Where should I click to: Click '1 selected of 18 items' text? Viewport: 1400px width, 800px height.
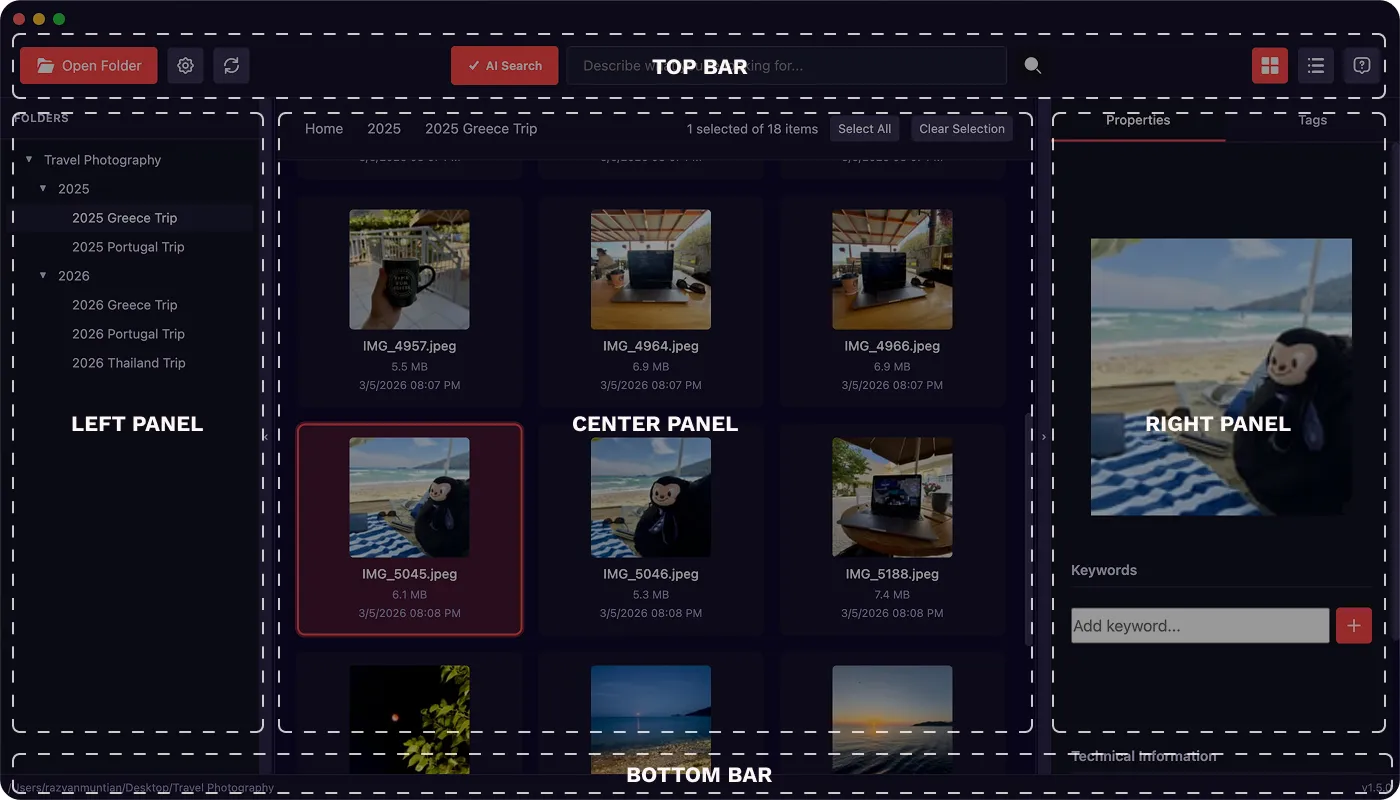(752, 129)
